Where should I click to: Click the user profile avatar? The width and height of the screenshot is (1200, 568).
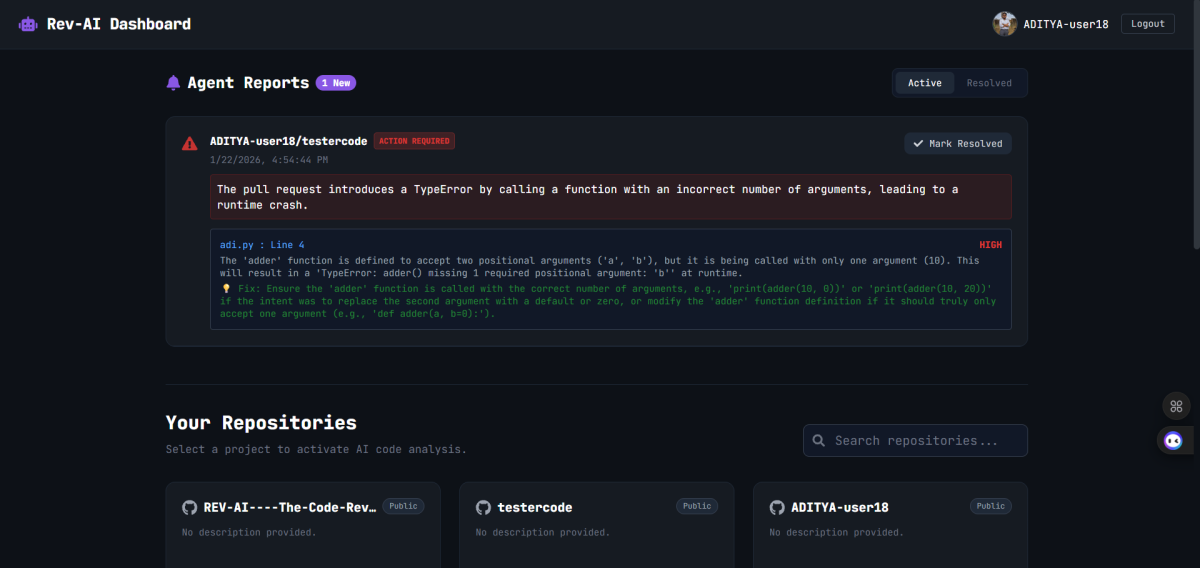(1004, 24)
